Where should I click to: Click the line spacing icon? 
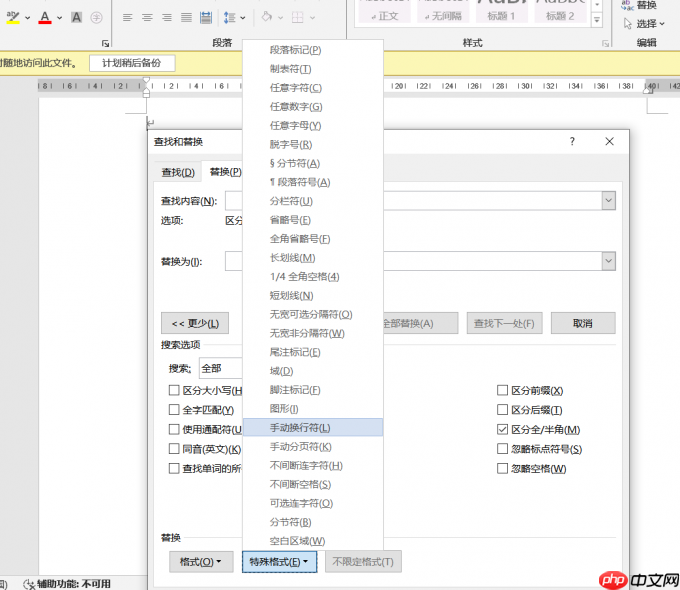pyautogui.click(x=229, y=17)
